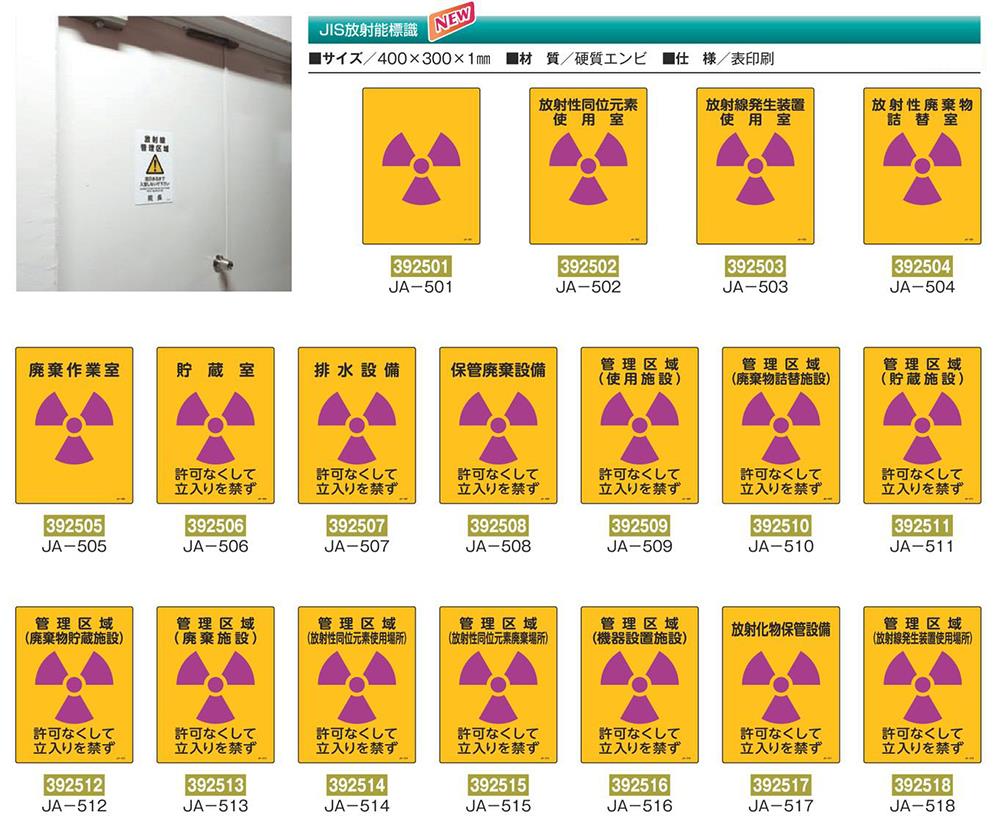Select the 管理区域(機器設置施設) sign
Image resolution: width=1000 pixels, height=828 pixels.
(x=640, y=685)
